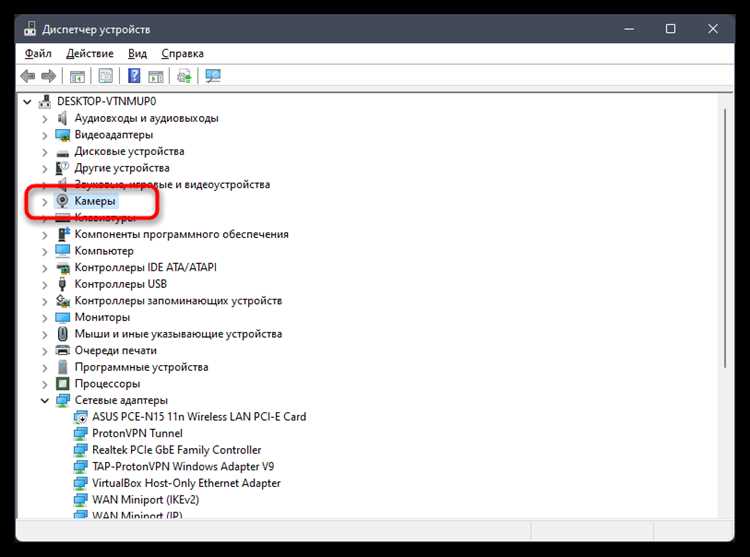Collapse the Сетевые адаптеры category
Viewport: 750px width, 557px height.
(x=44, y=401)
